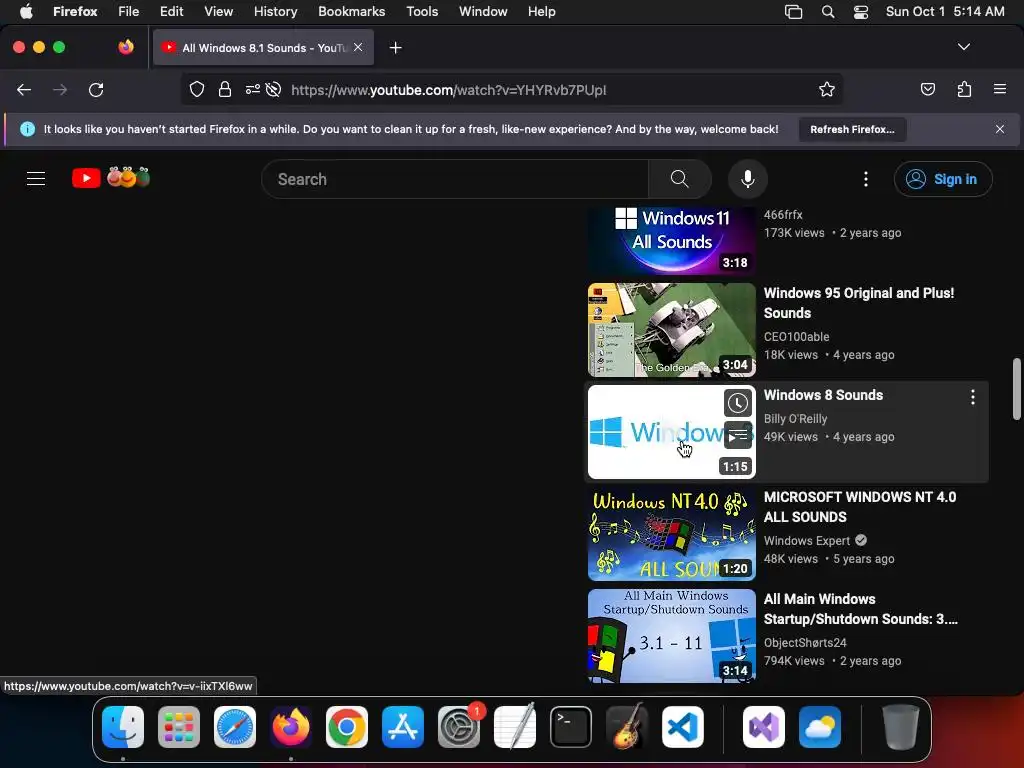Image resolution: width=1024 pixels, height=768 pixels.
Task: Start voice search with the microphone icon
Action: [748, 179]
